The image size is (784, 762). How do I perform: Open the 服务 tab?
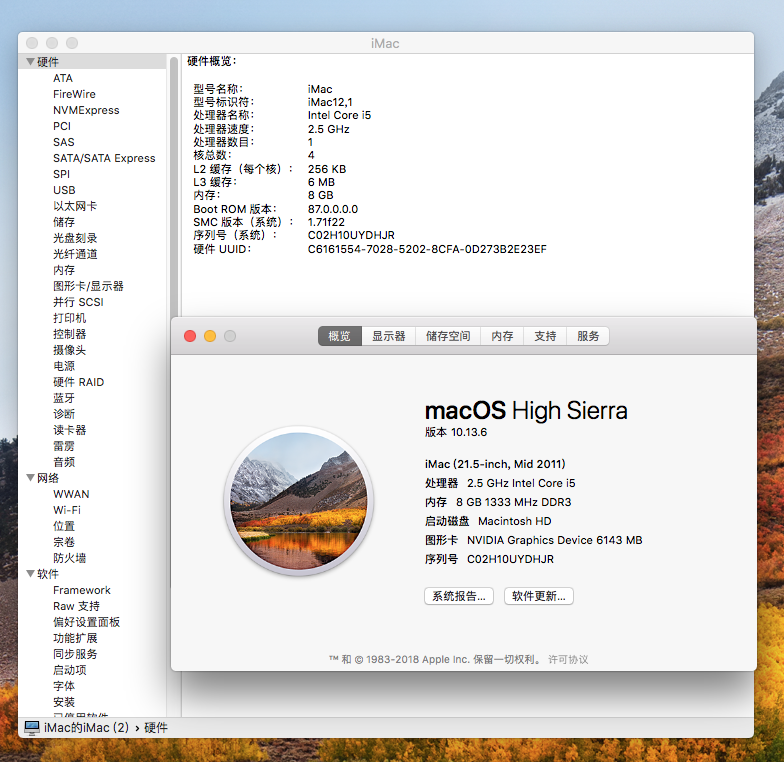588,336
